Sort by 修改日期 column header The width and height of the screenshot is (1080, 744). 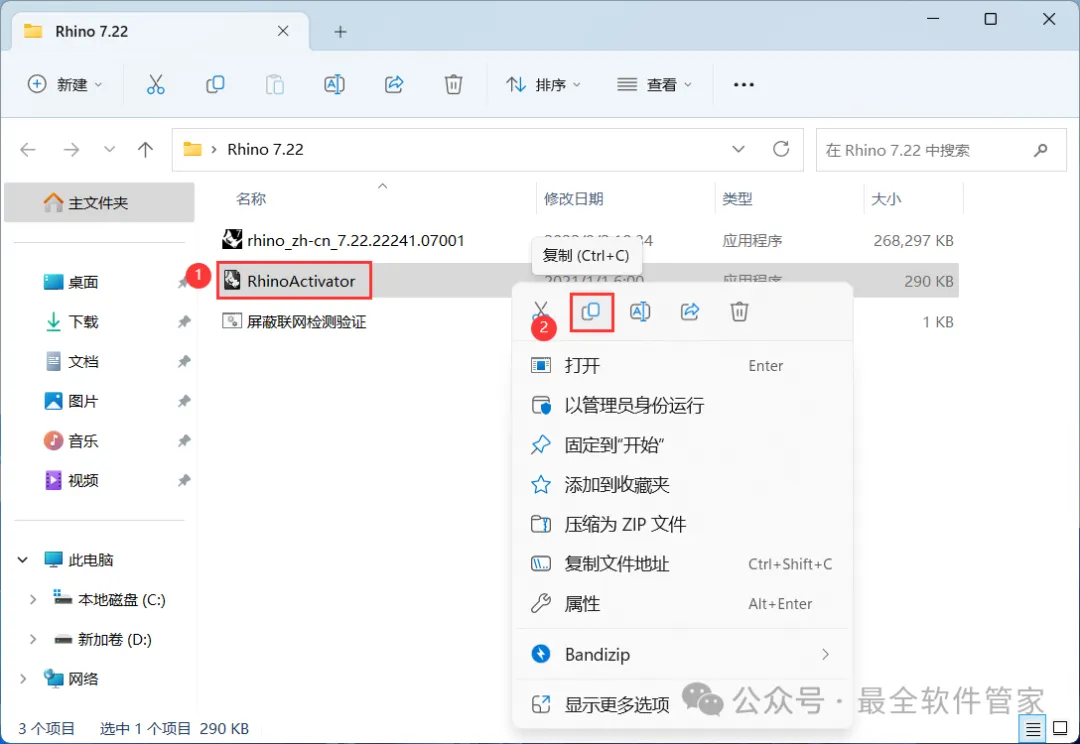pyautogui.click(x=574, y=199)
